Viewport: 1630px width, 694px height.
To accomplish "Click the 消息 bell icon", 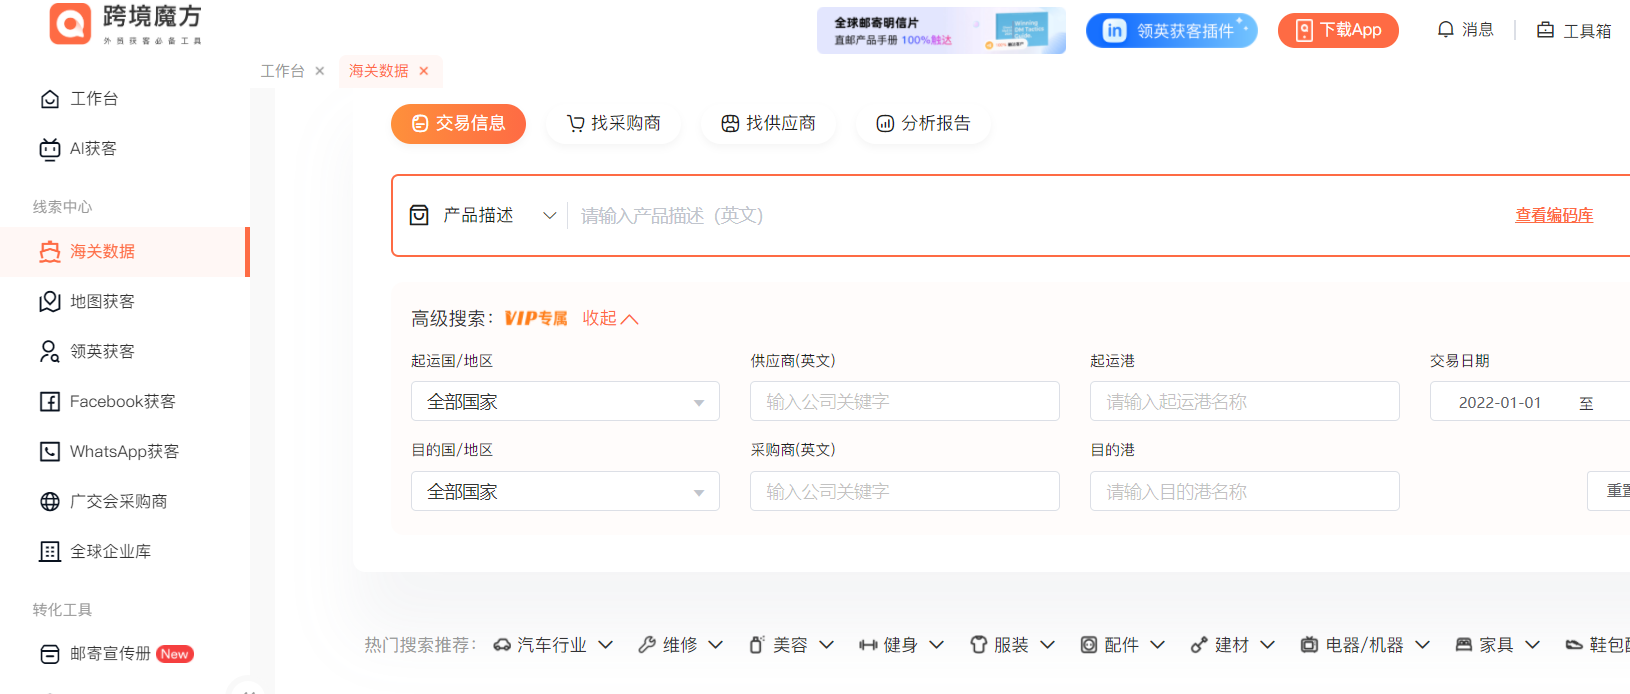I will [1446, 30].
